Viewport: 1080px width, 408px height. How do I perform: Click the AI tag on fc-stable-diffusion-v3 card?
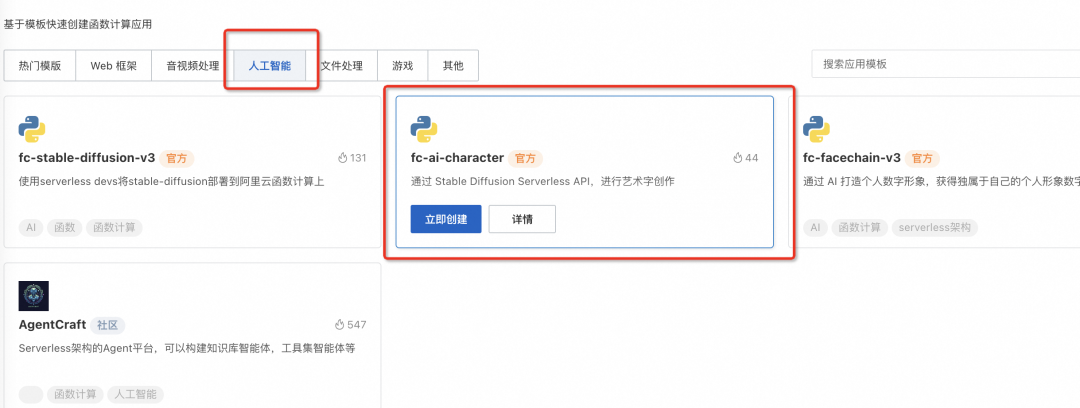30,227
